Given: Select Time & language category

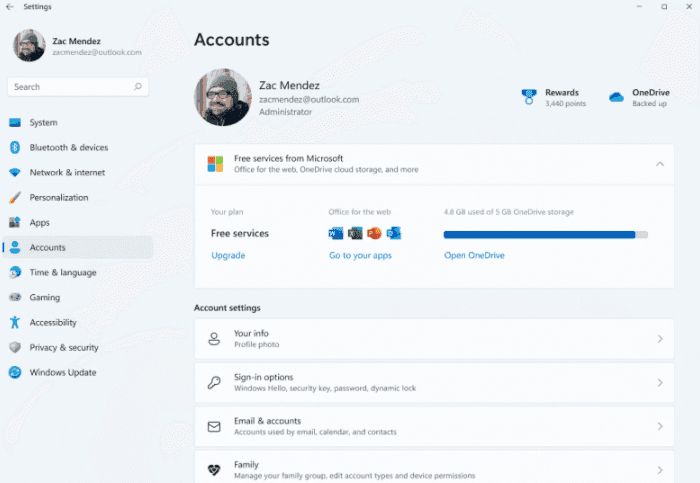Looking at the screenshot, I should coord(78,272).
